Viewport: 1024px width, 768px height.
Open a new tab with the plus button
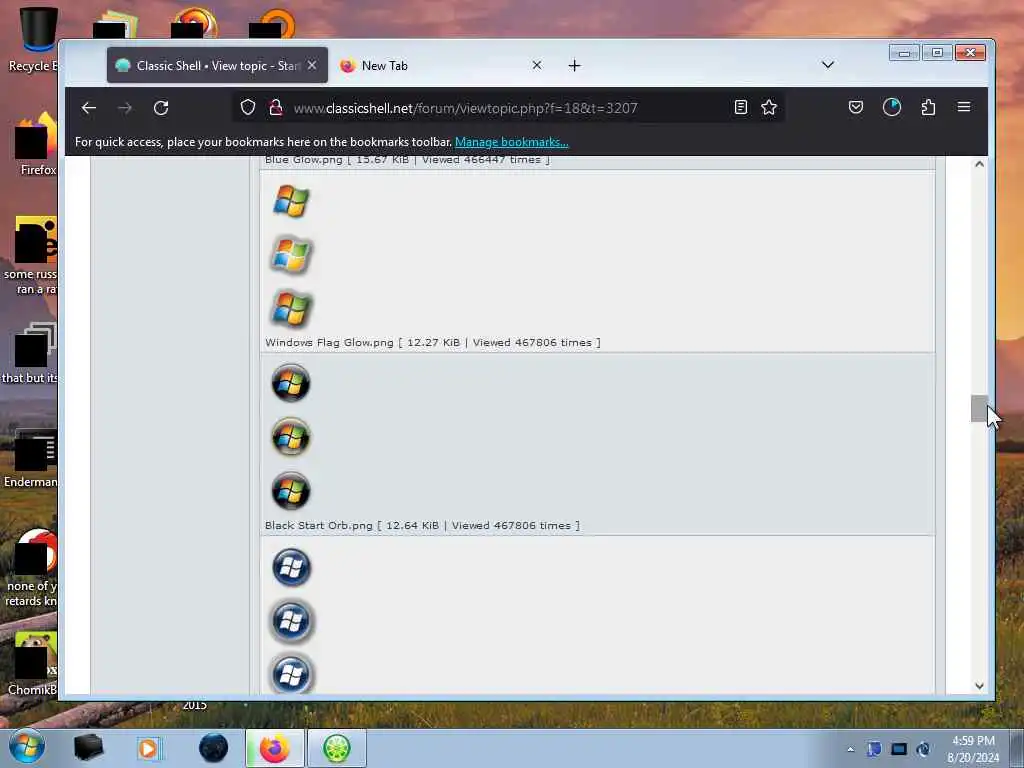[574, 65]
